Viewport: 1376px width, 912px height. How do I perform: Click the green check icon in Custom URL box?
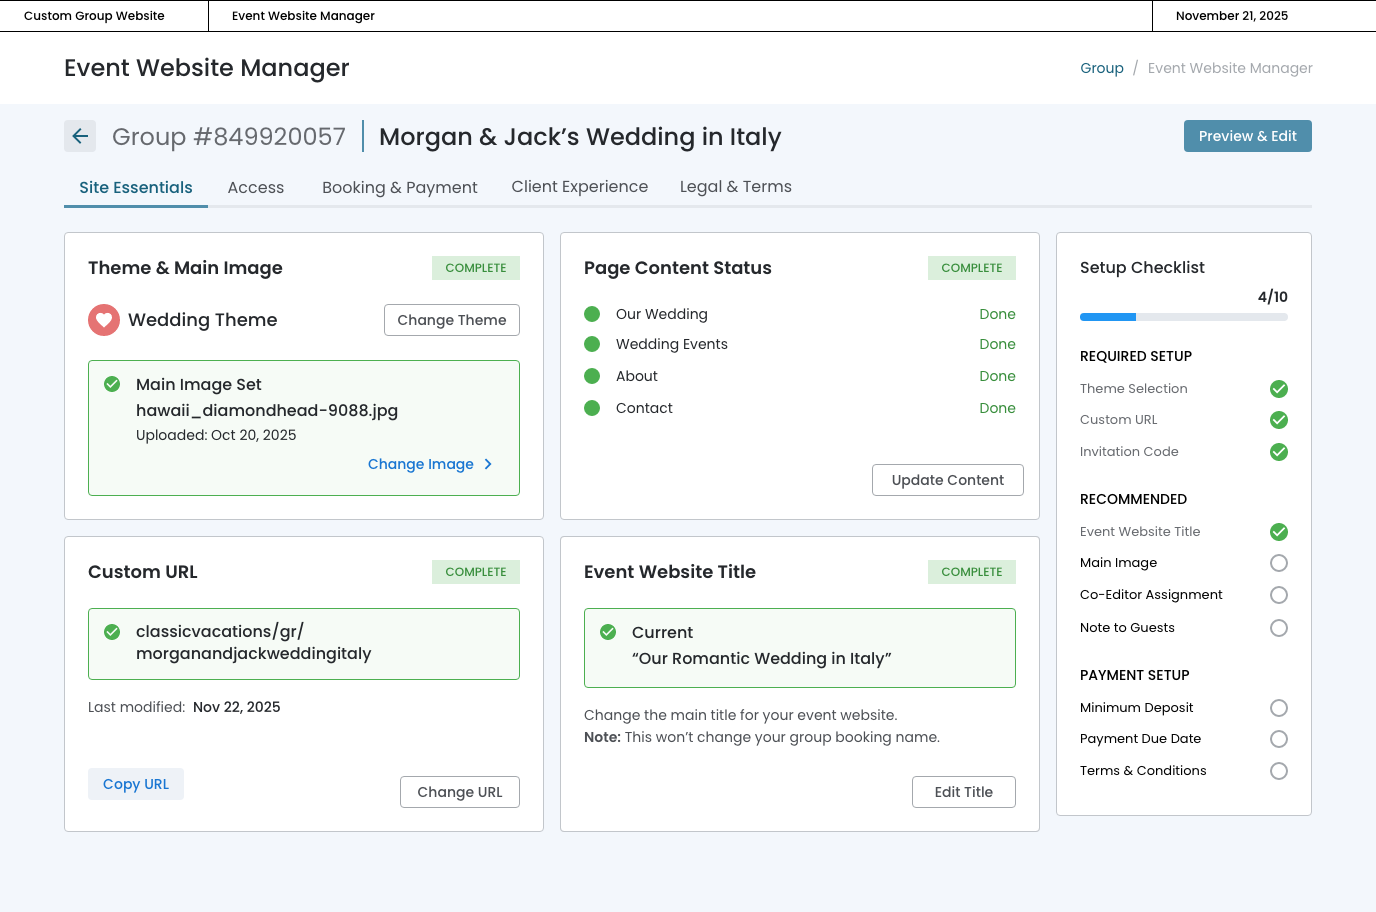(112, 632)
